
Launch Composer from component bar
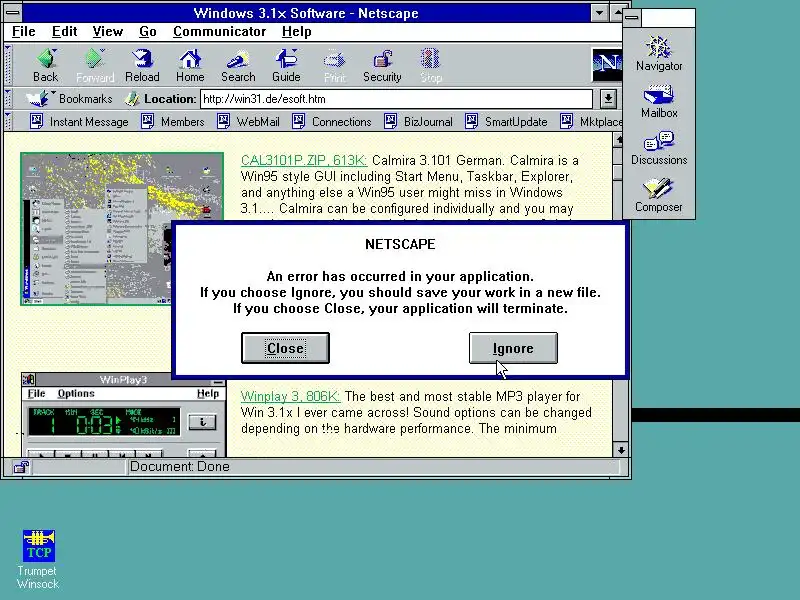(x=659, y=195)
